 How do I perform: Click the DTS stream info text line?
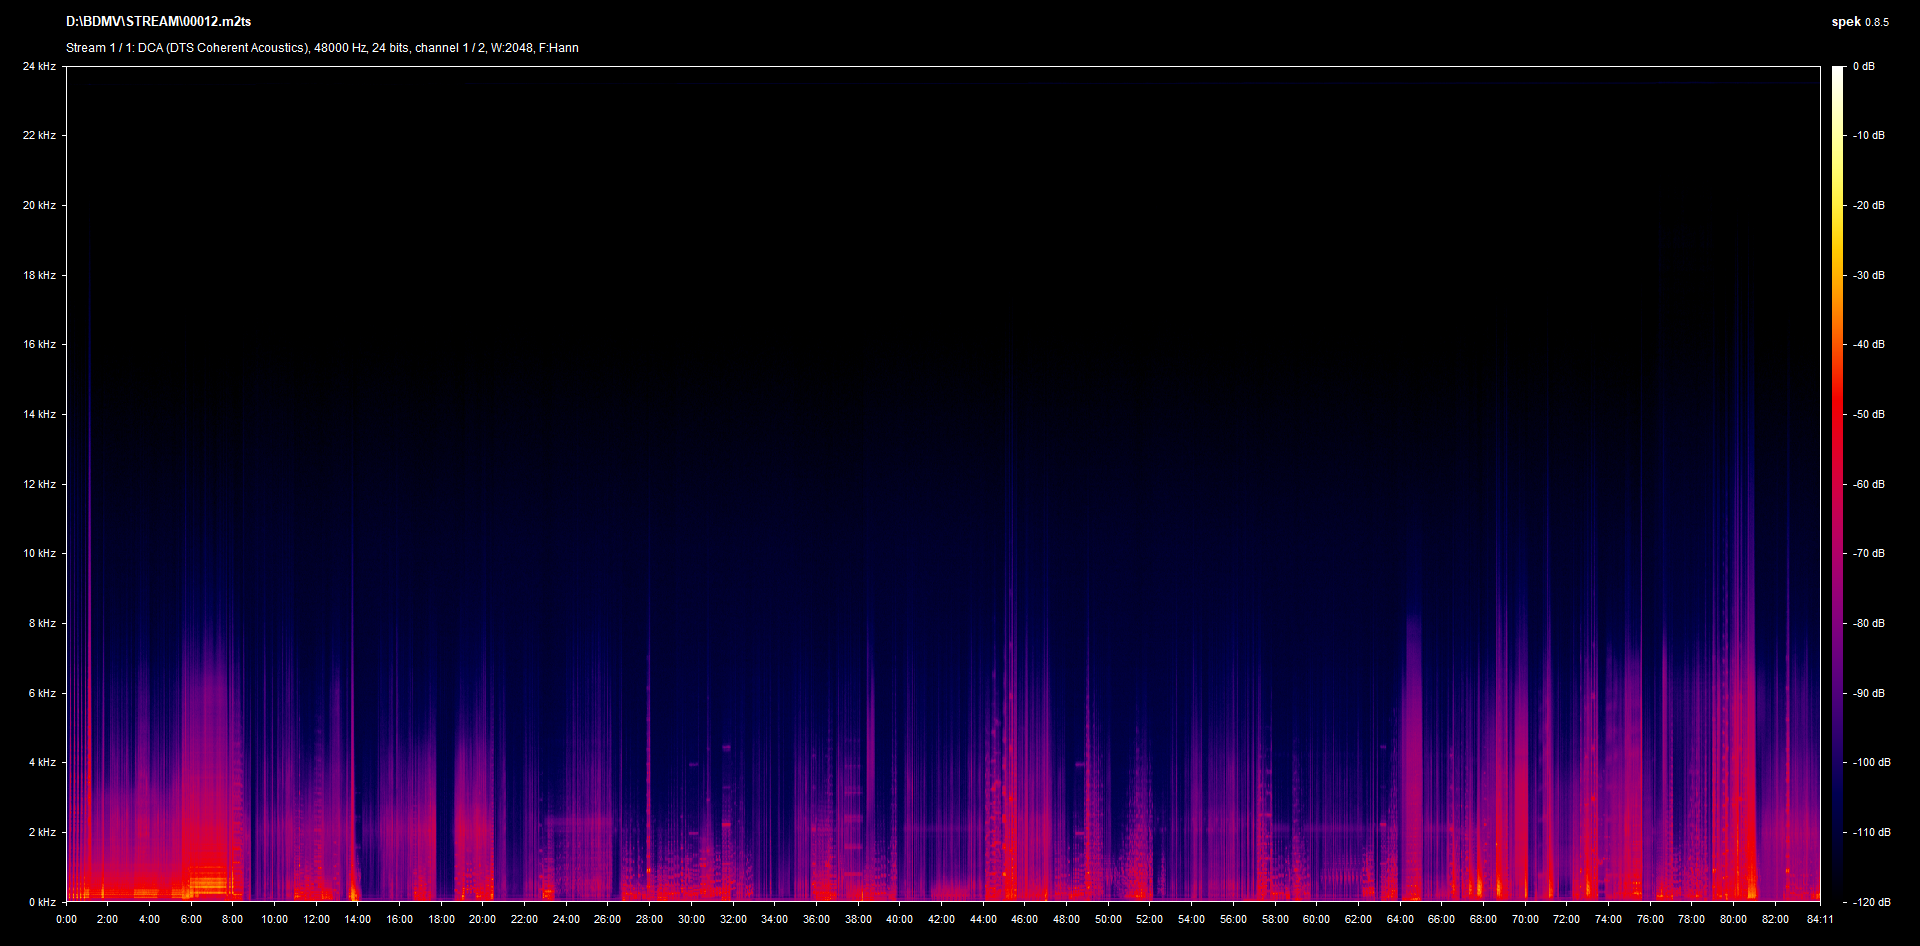(322, 48)
